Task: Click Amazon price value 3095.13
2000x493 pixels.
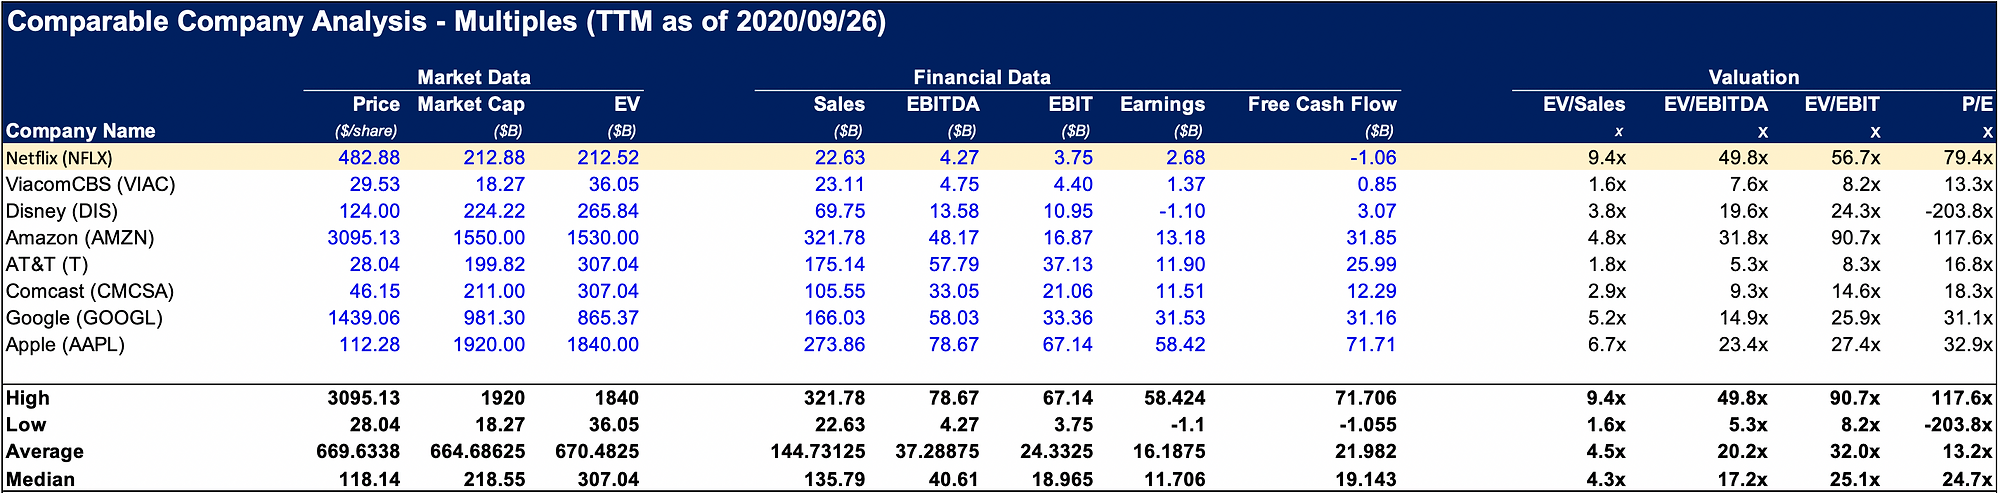Action: 364,238
